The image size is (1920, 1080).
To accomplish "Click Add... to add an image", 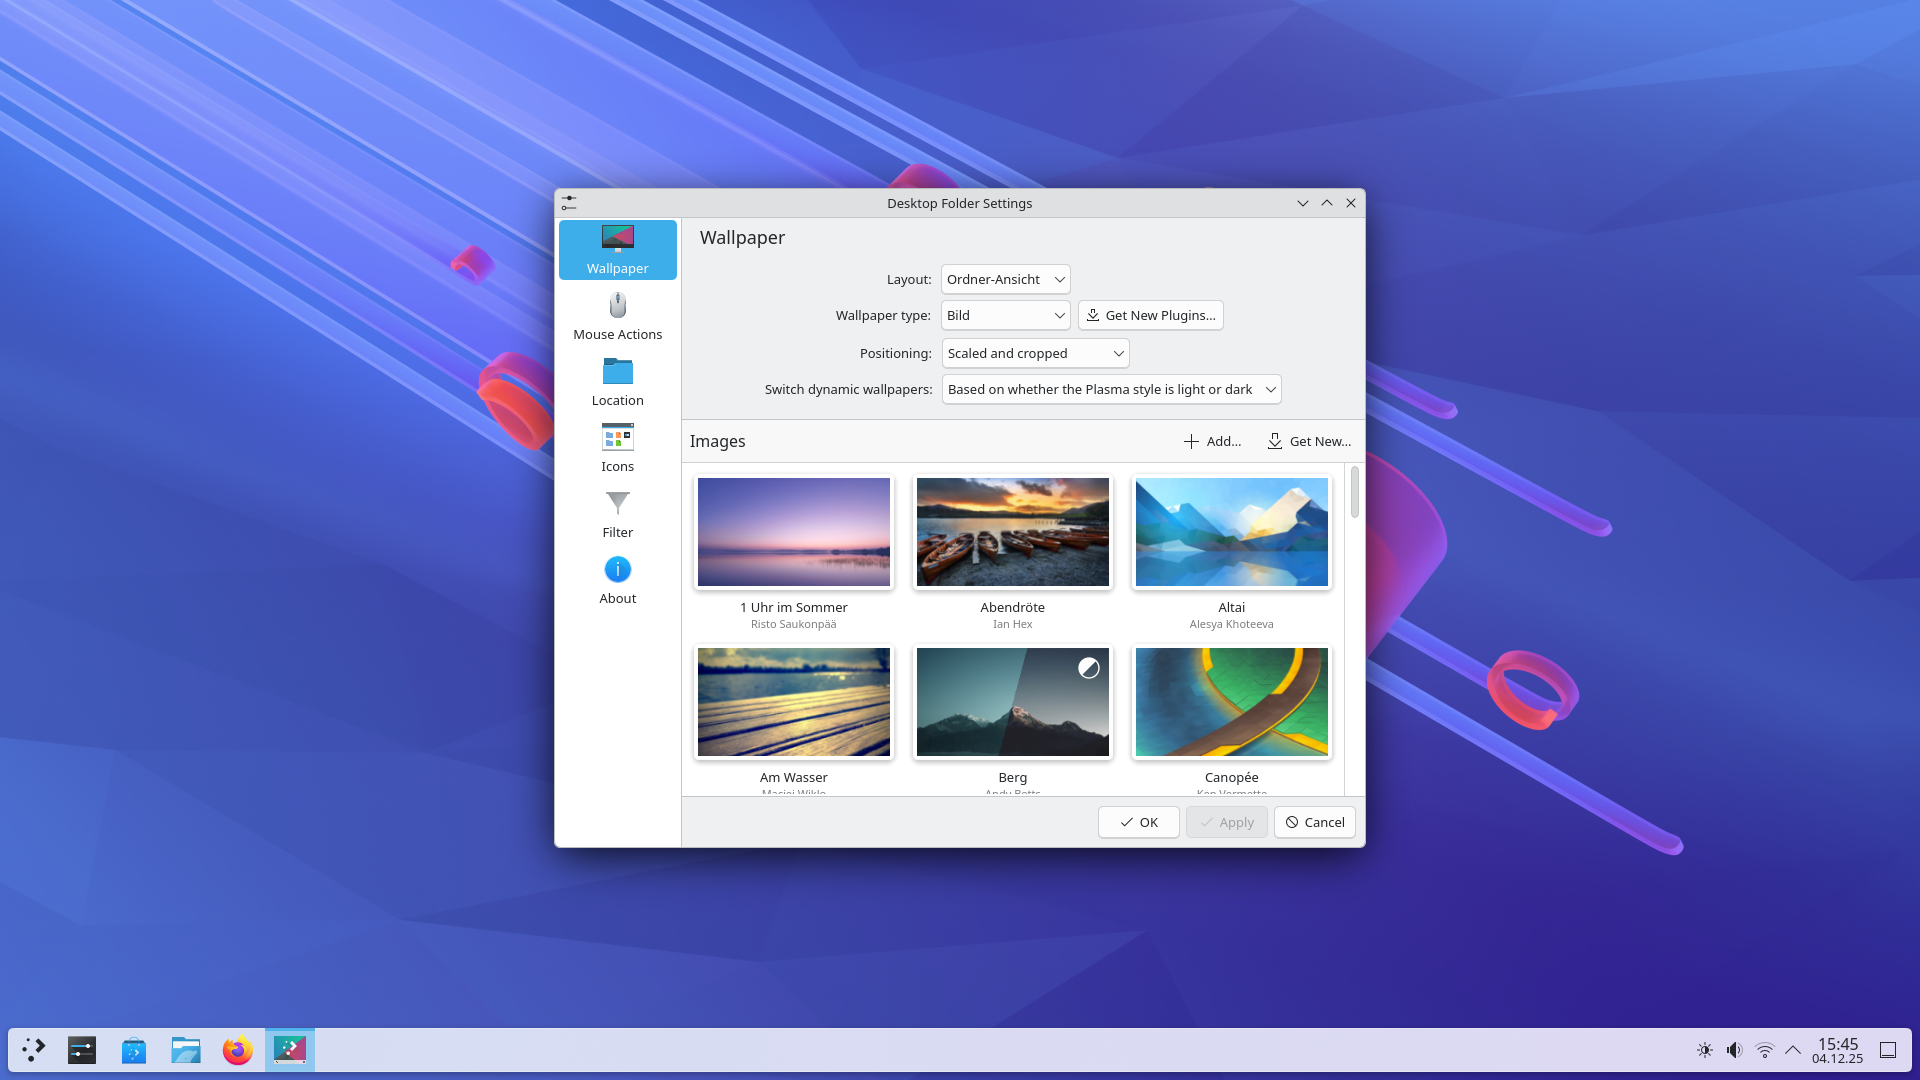I will (1212, 441).
